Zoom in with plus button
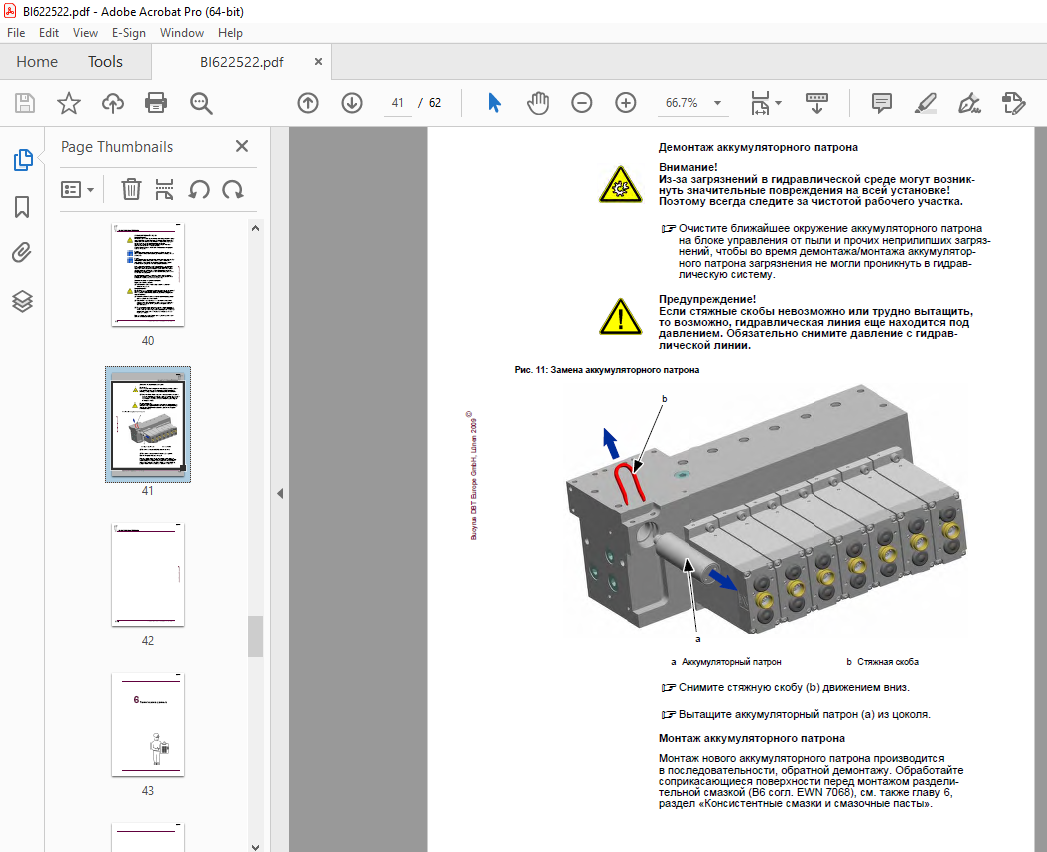 pyautogui.click(x=626, y=103)
